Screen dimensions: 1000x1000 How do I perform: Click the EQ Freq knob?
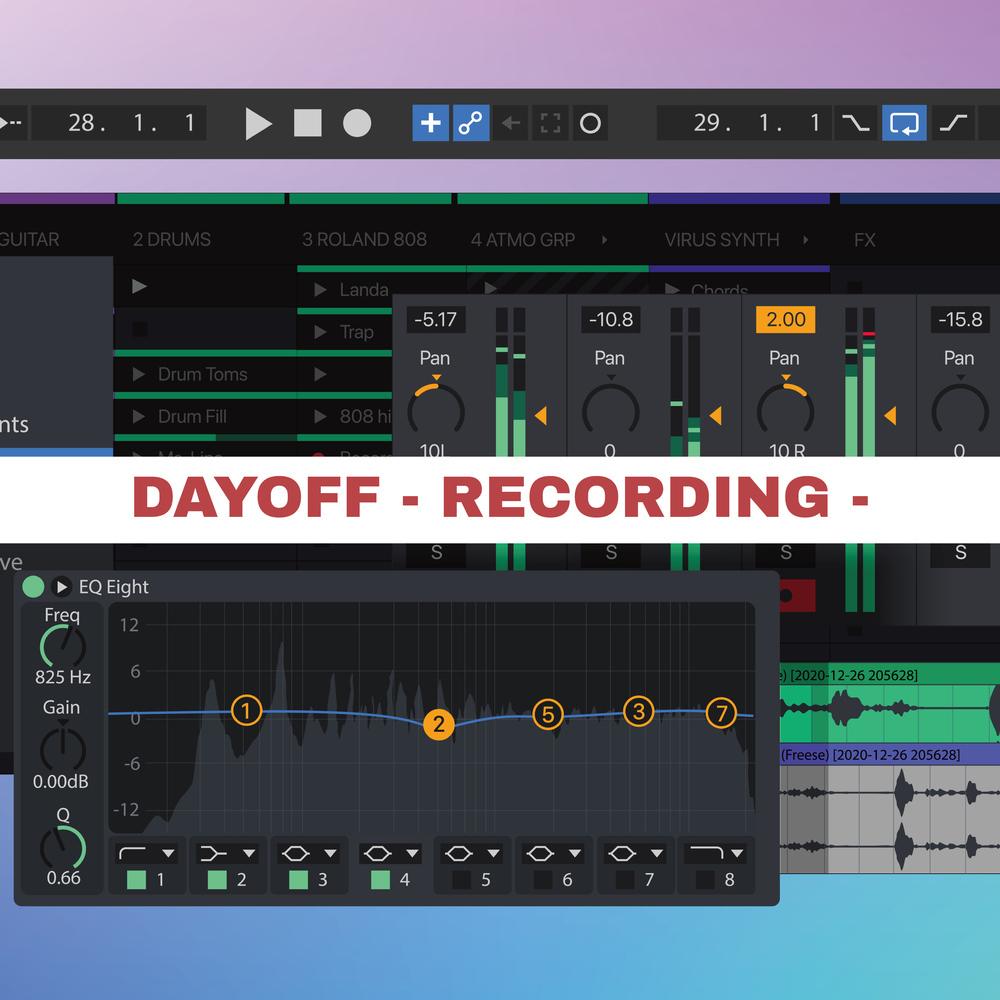[62, 647]
